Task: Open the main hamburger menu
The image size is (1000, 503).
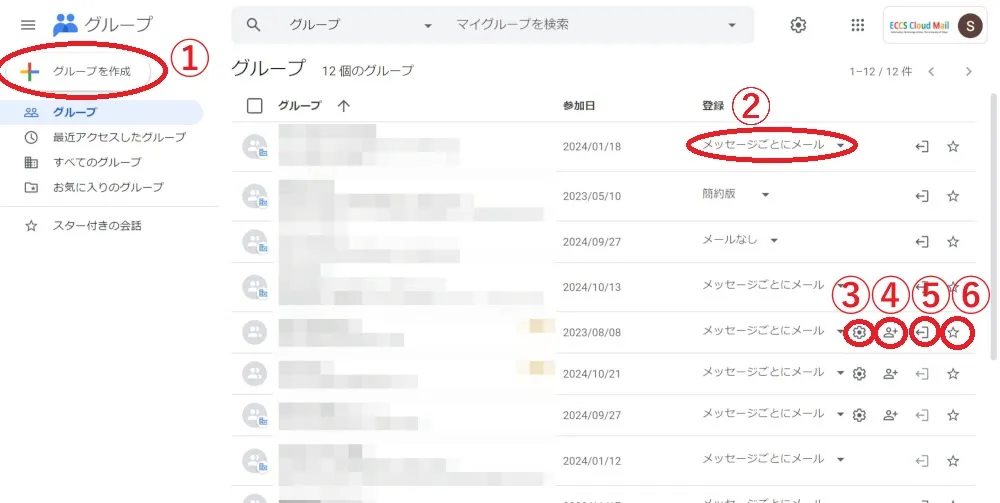Action: [28, 24]
